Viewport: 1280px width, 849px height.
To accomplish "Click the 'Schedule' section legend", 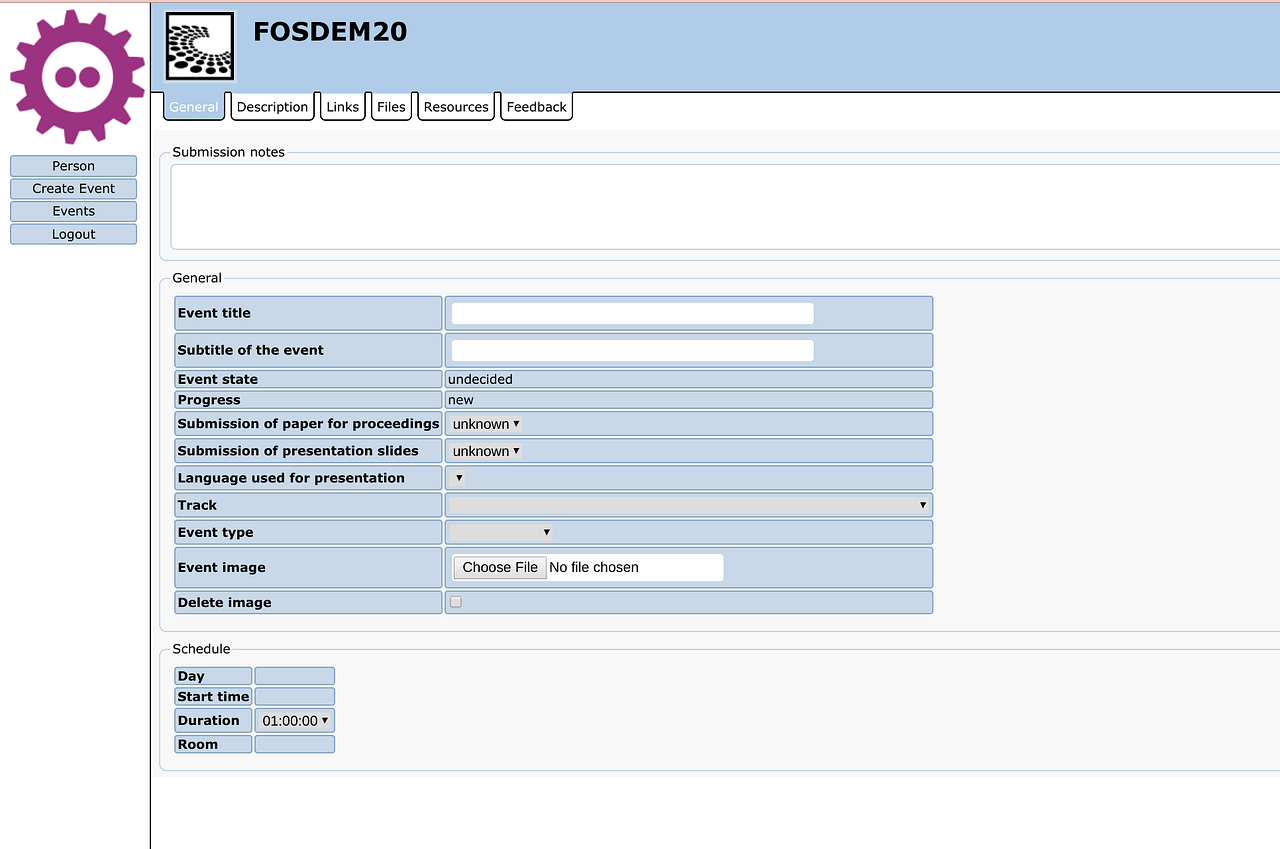I will [201, 649].
